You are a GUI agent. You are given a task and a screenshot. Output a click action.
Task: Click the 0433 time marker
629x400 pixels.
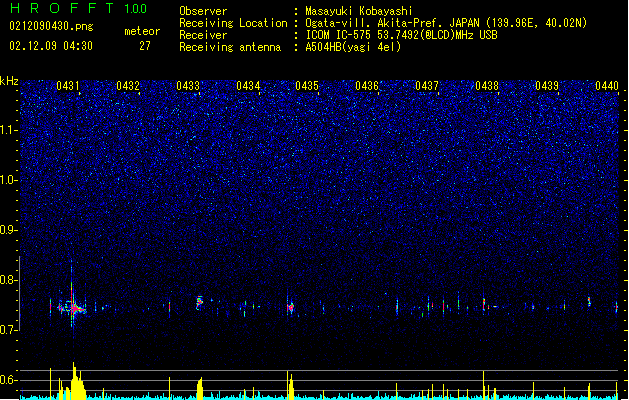pos(188,86)
